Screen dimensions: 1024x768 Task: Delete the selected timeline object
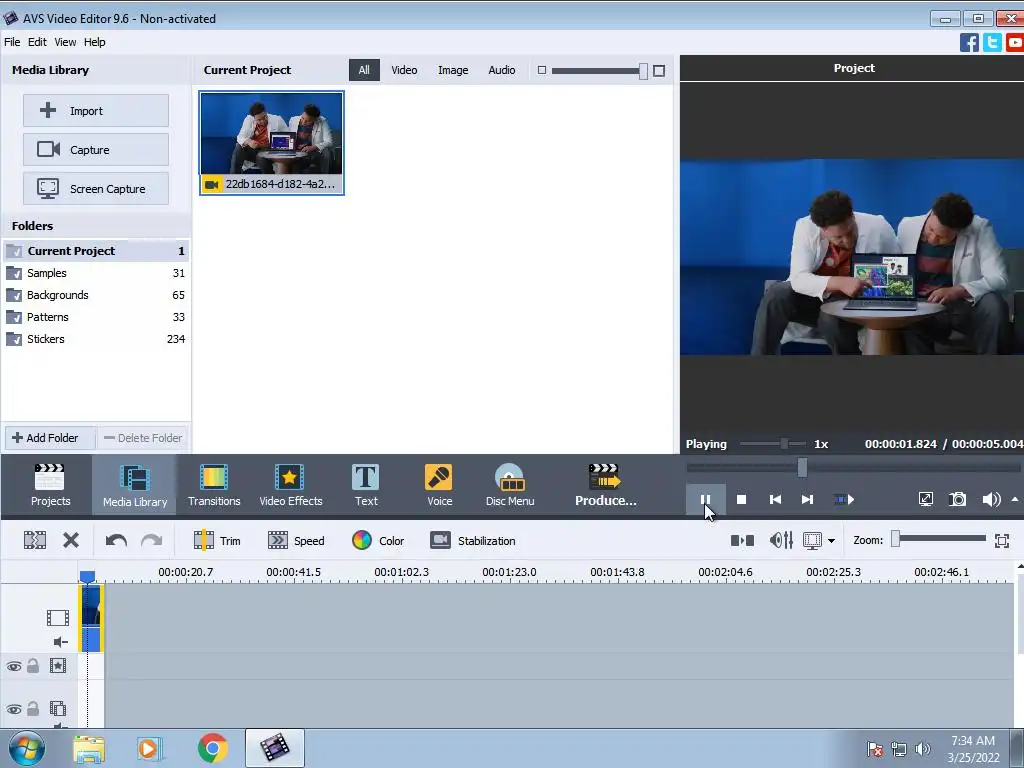coord(71,540)
